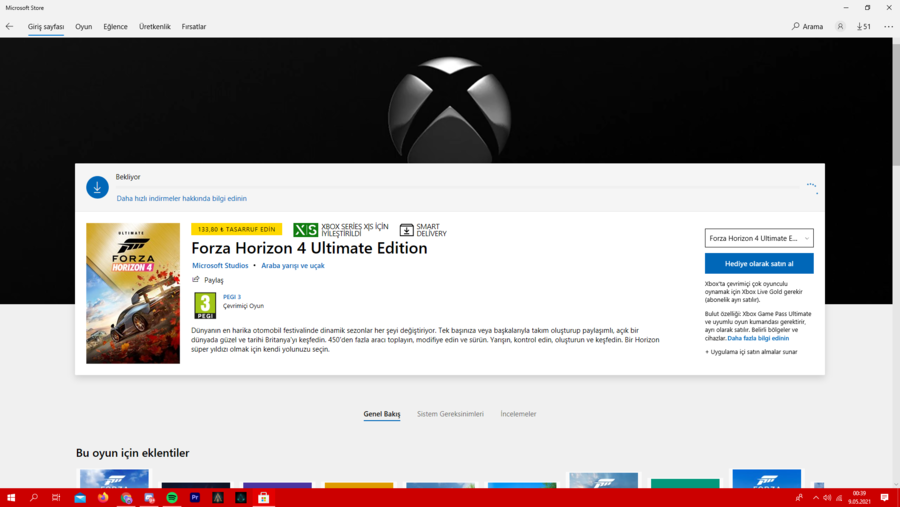Screen dimensions: 900x507
Task: Share the game via Paylaş icon
Action: 196,280
